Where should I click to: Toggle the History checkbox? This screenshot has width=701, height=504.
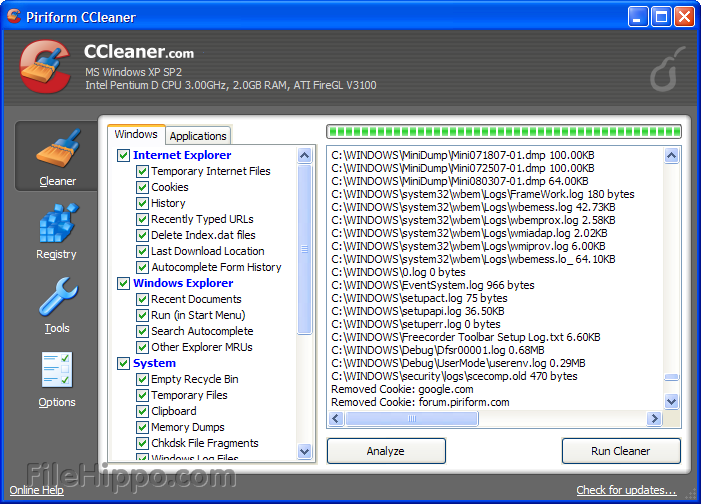(x=142, y=203)
